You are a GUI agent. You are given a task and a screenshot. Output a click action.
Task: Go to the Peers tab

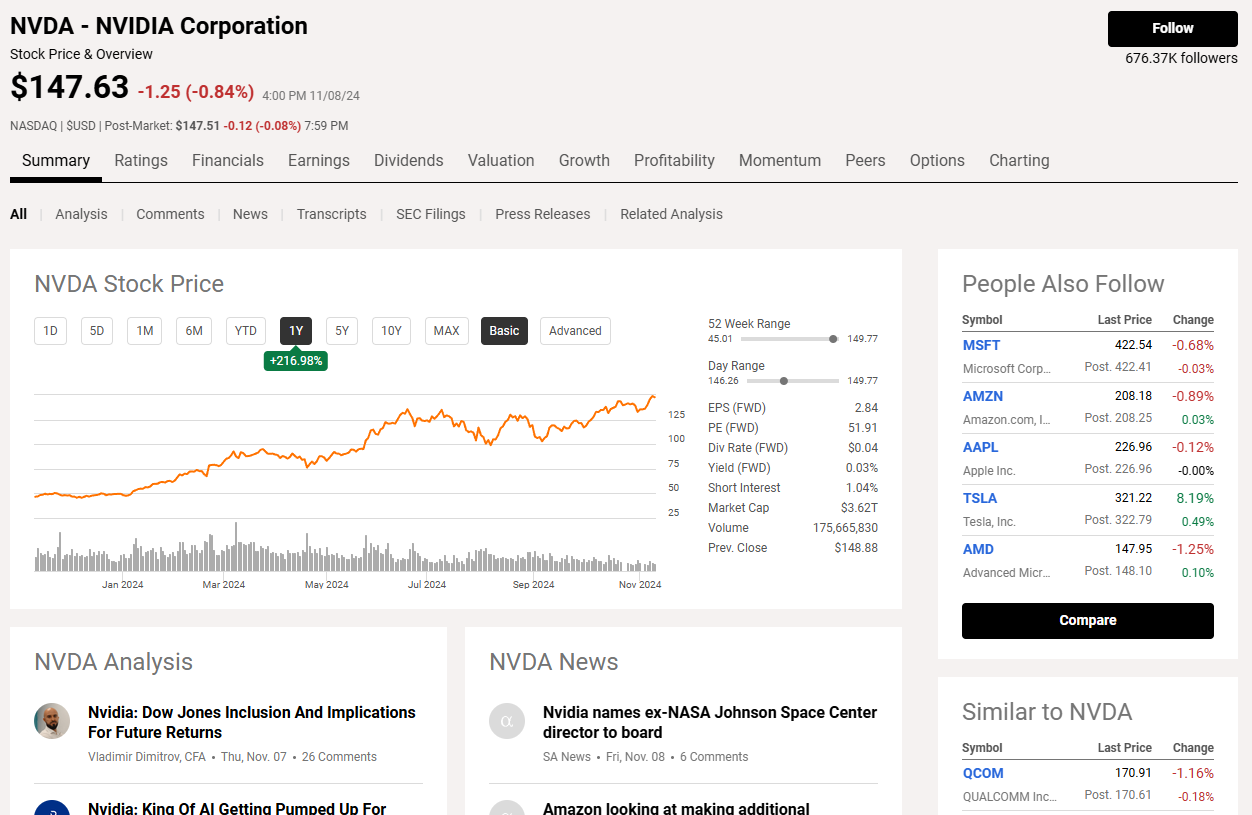(865, 160)
